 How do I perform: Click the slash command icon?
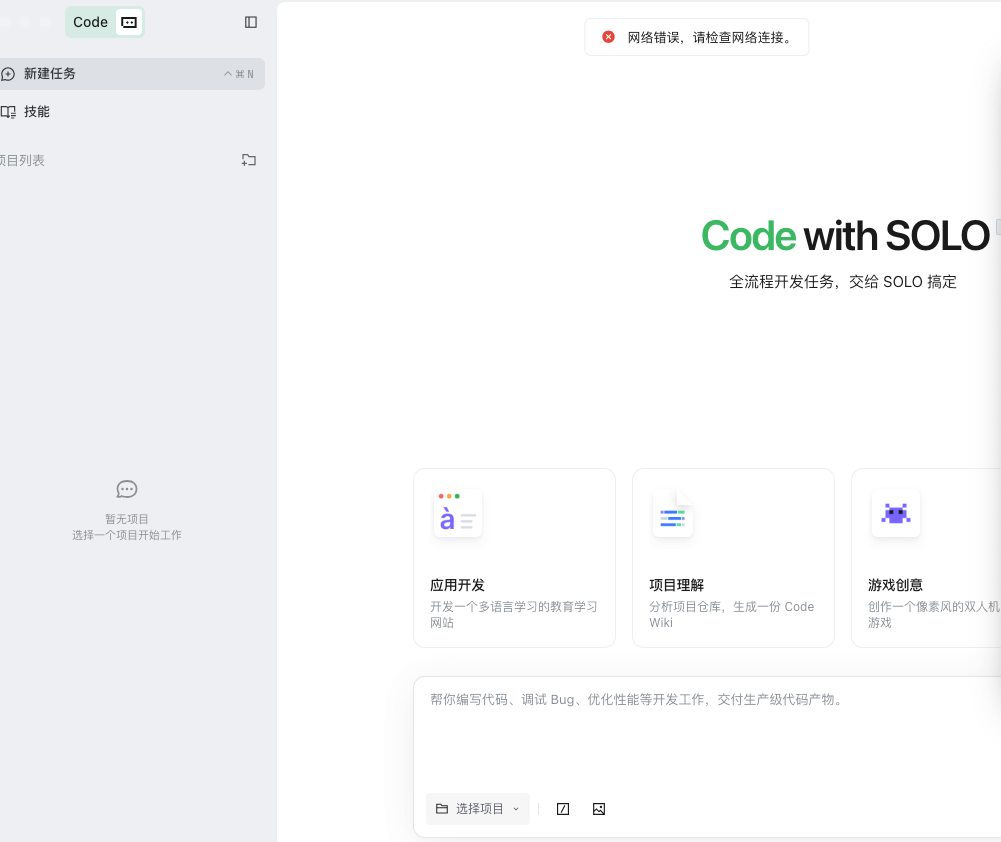563,809
